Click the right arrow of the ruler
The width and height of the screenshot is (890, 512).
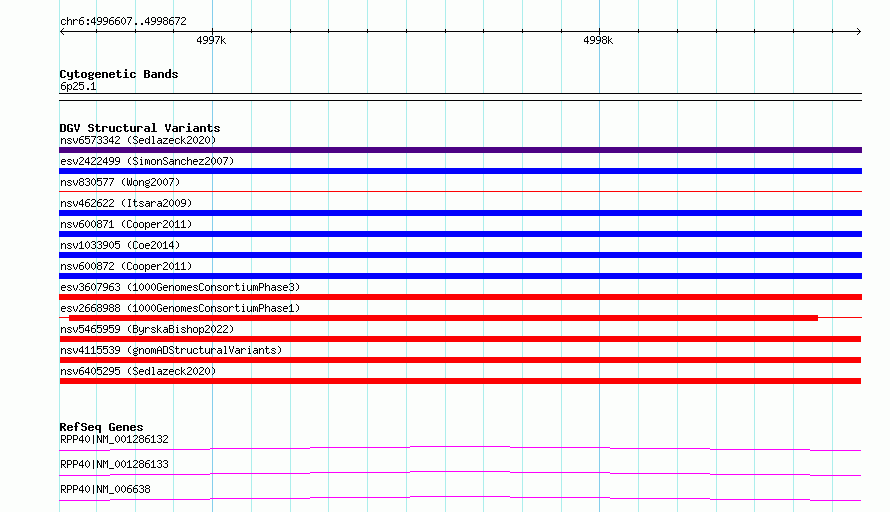[859, 32]
